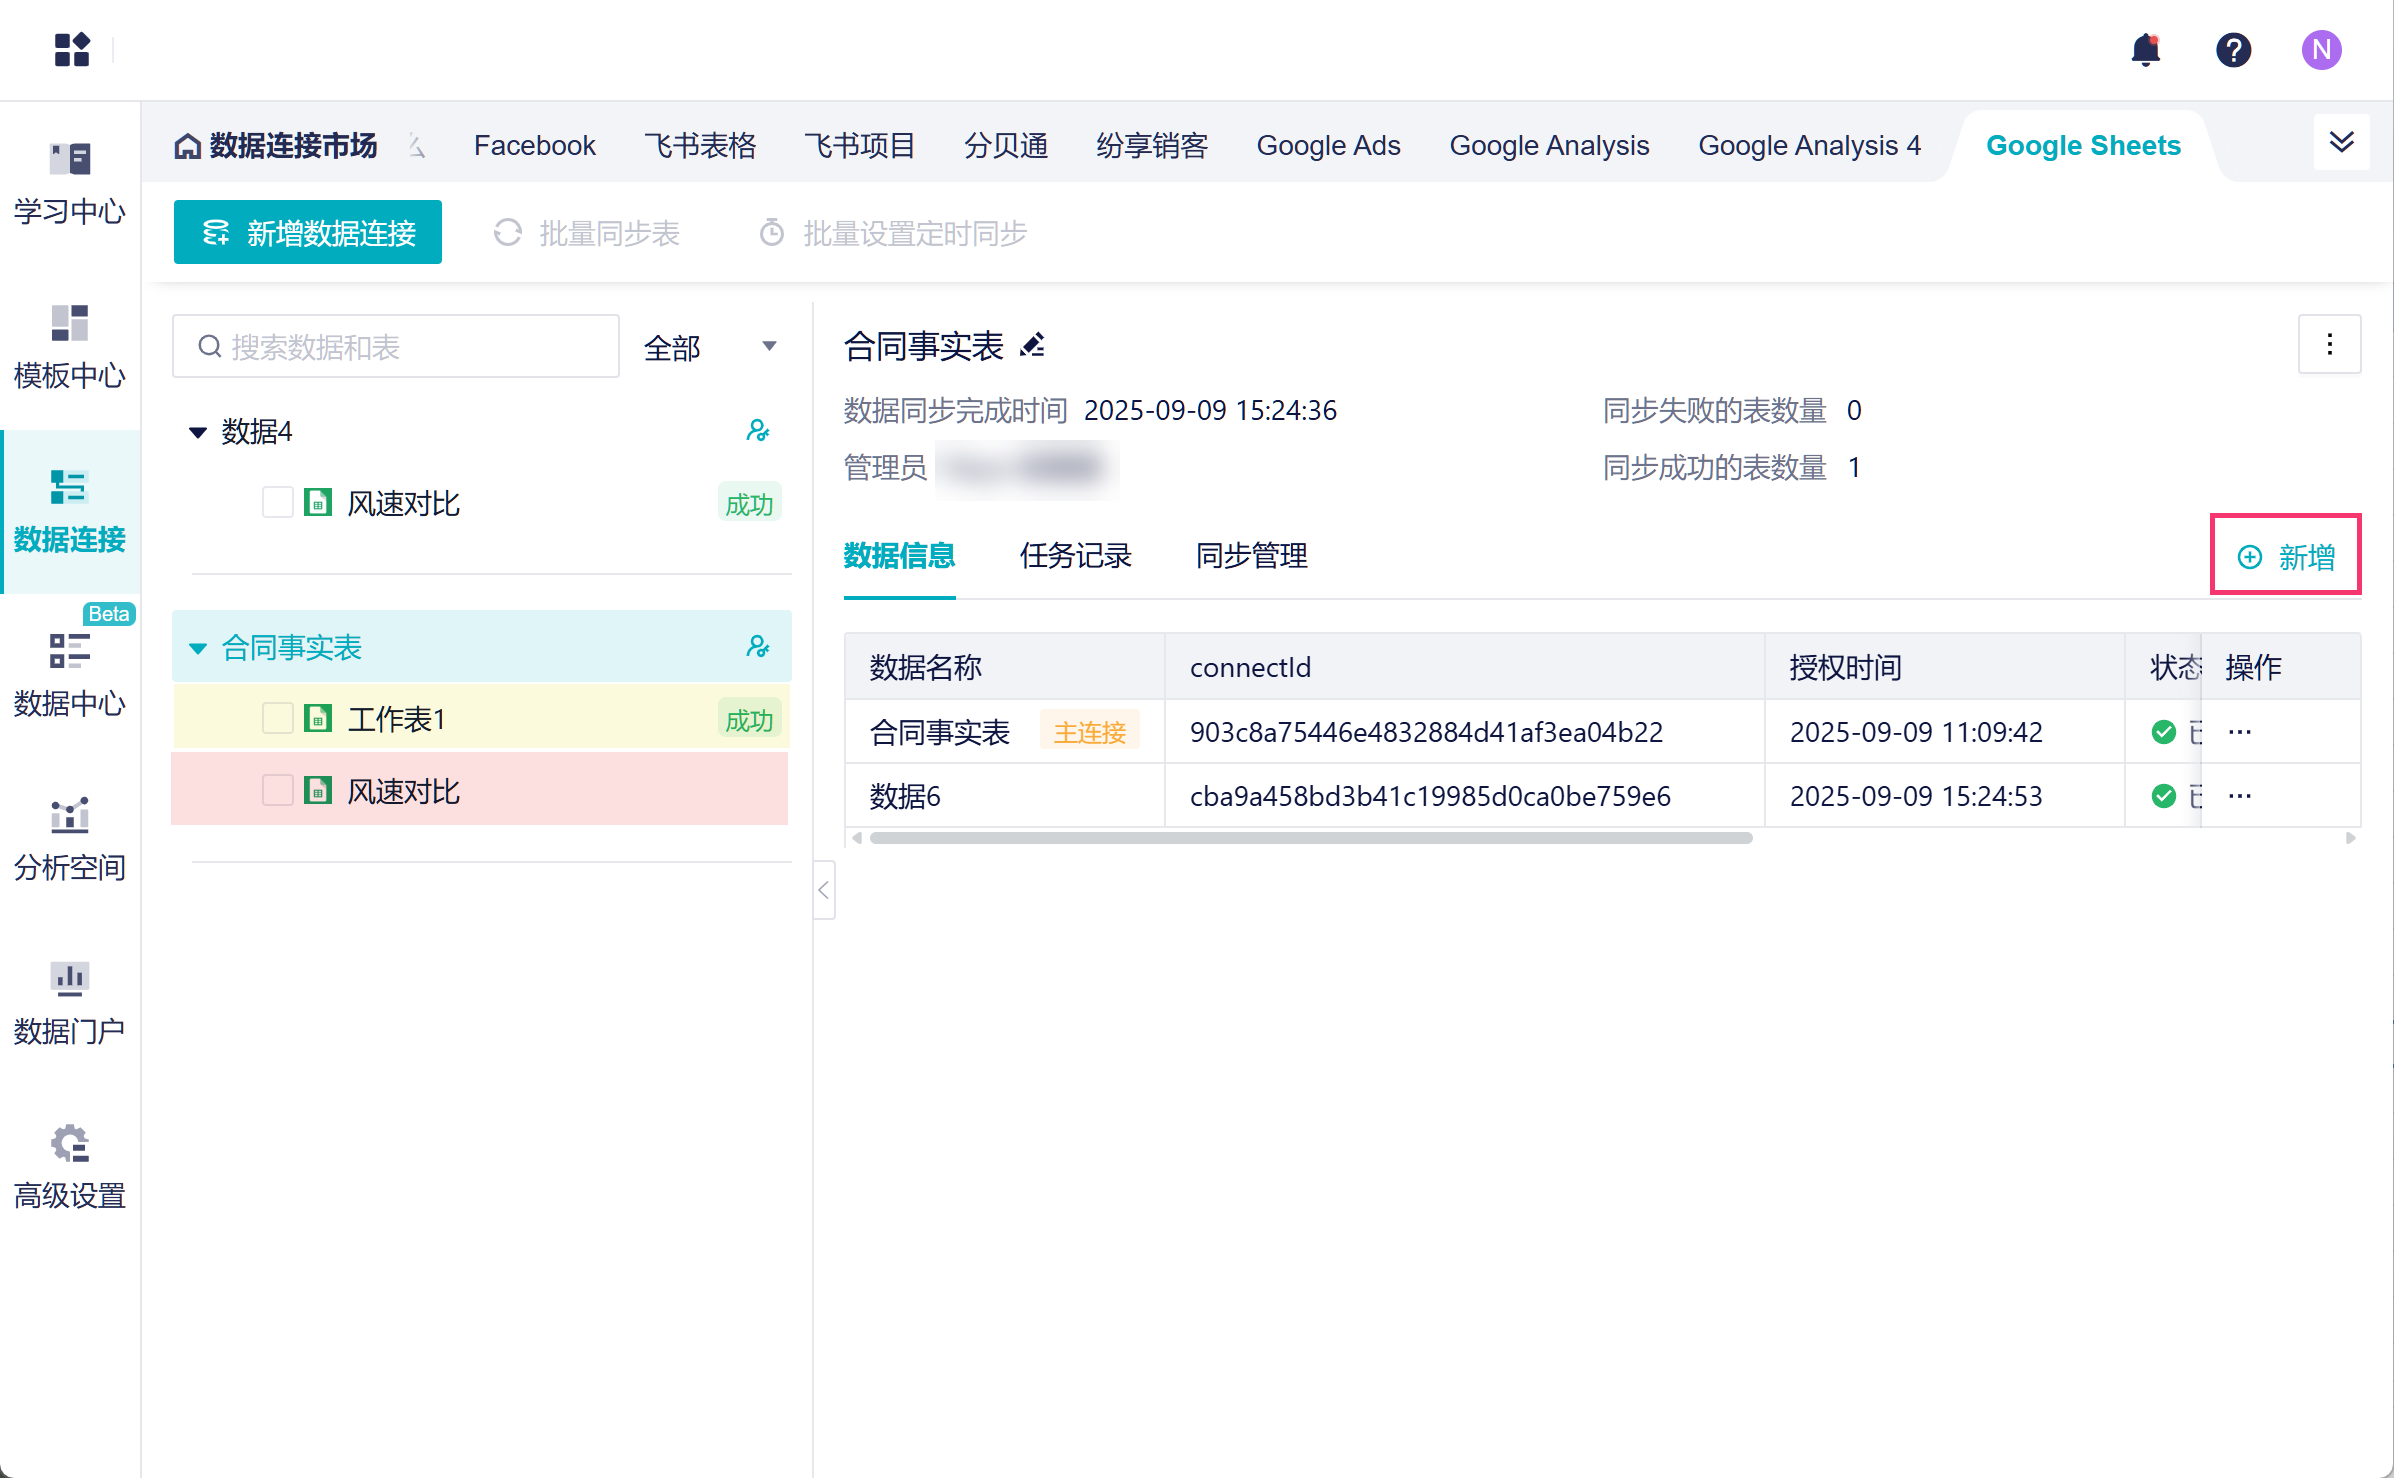The width and height of the screenshot is (2394, 1478).
Task: Collapse the 数据4 tree group
Action: (x=198, y=432)
